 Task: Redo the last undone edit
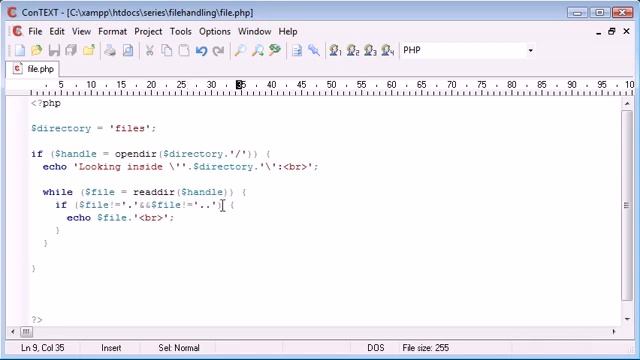(219, 51)
